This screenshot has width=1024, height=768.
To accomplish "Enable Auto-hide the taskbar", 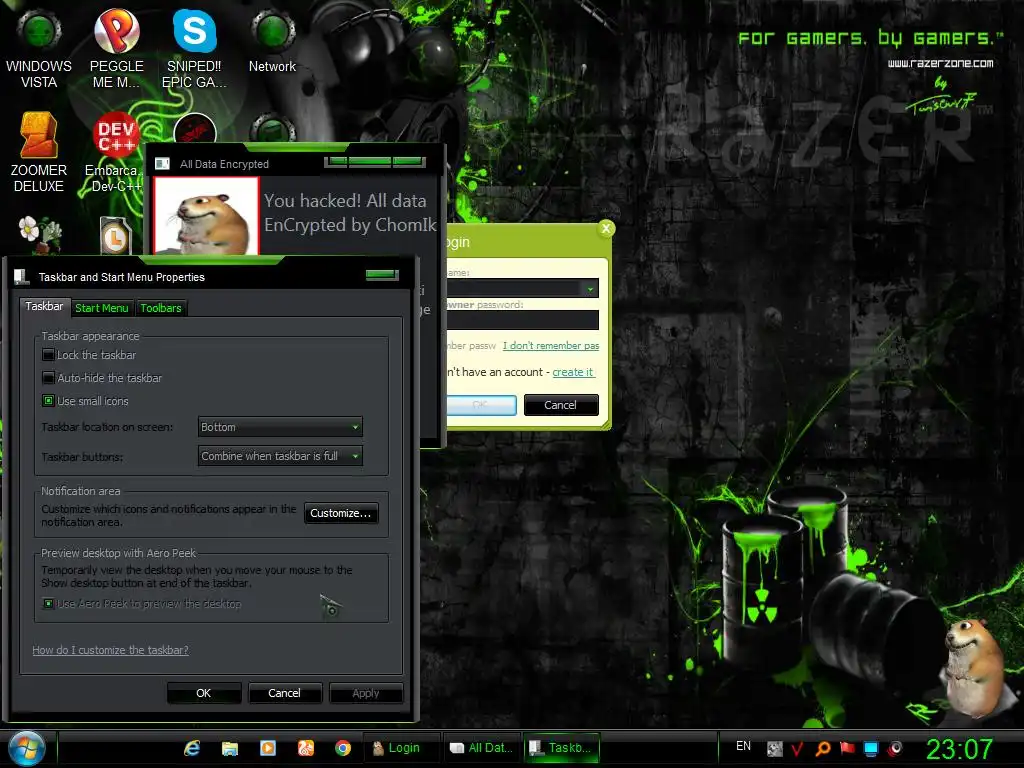I will click(48, 378).
